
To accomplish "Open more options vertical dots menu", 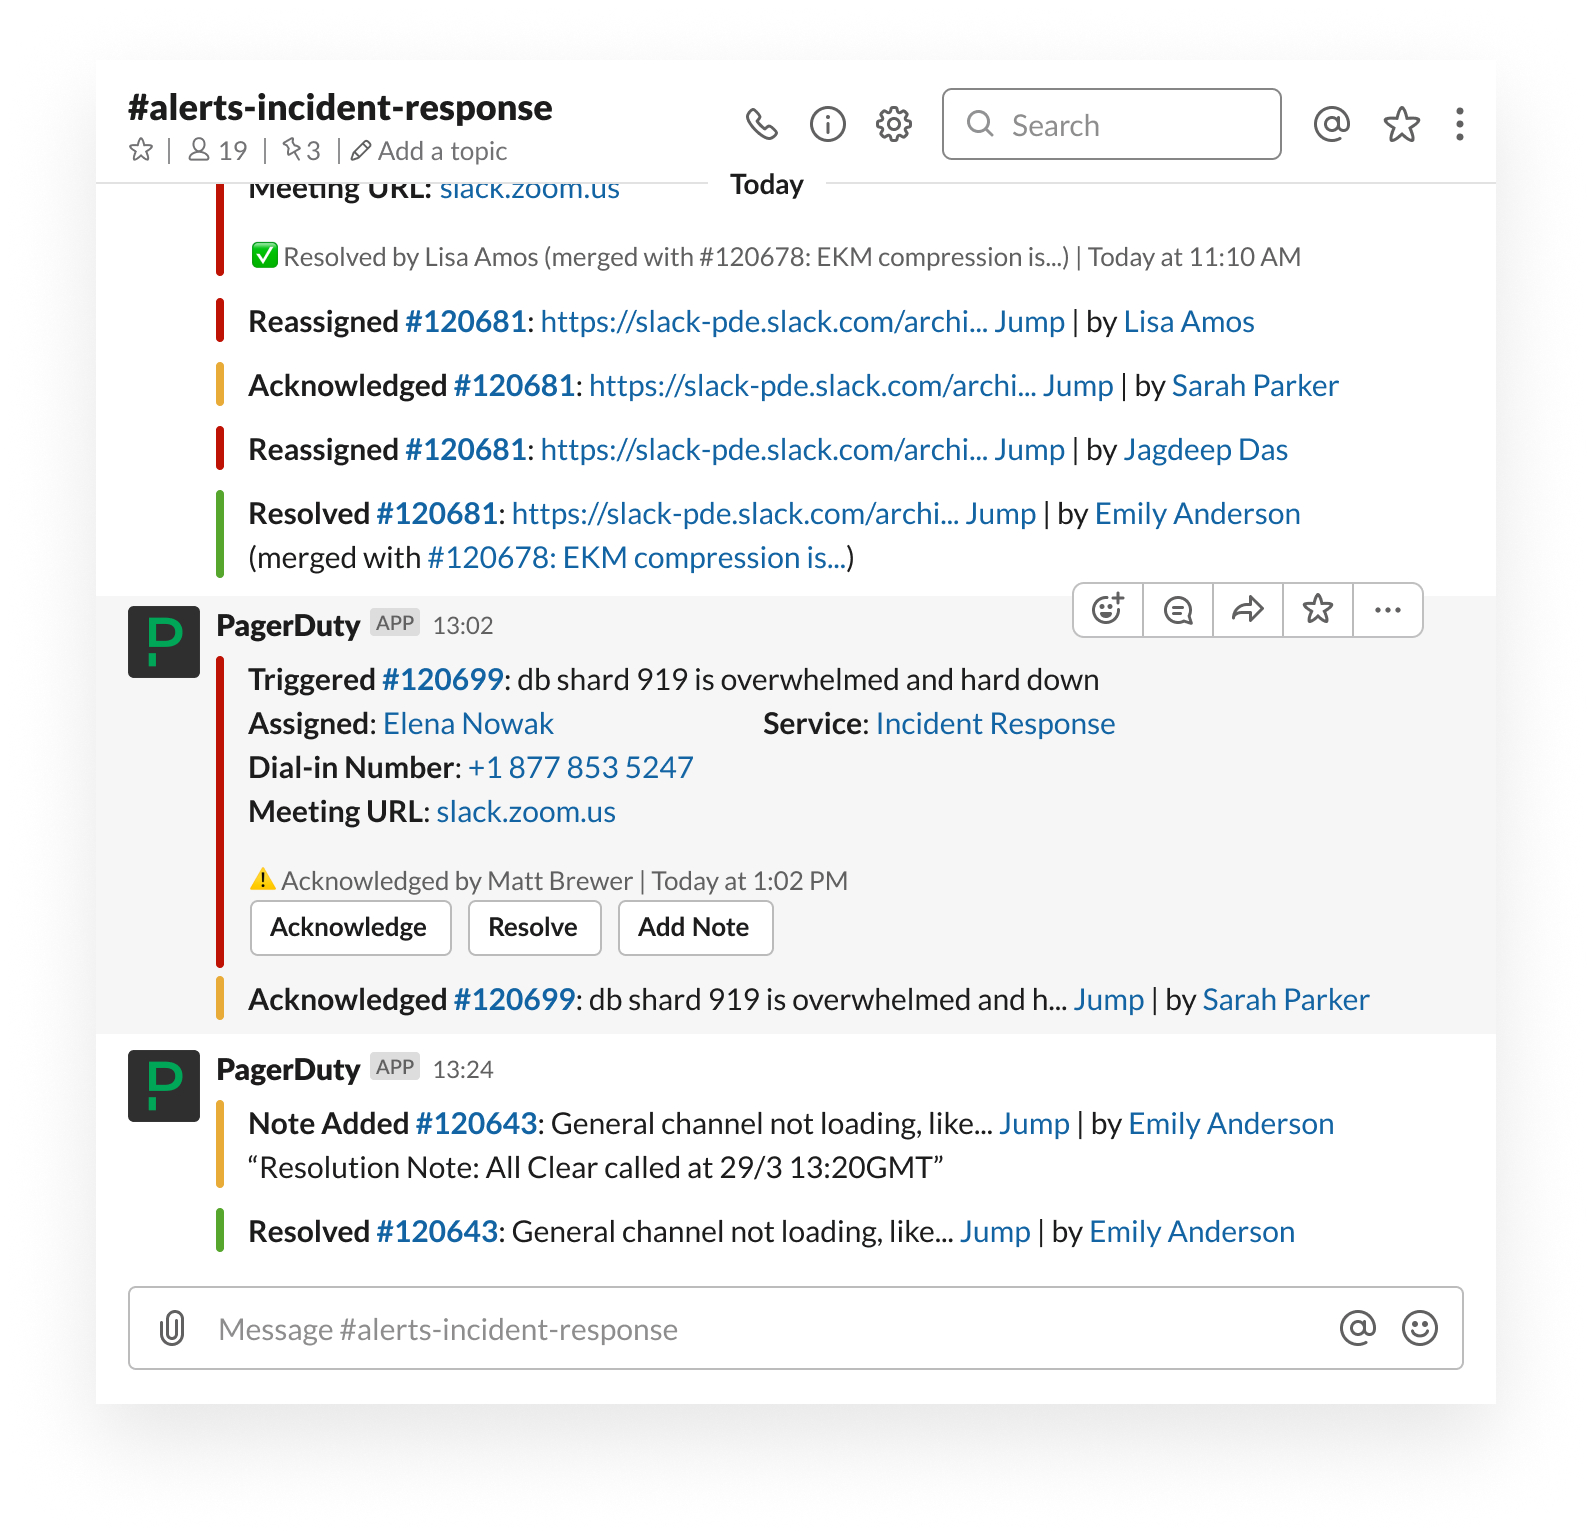I will [1459, 124].
